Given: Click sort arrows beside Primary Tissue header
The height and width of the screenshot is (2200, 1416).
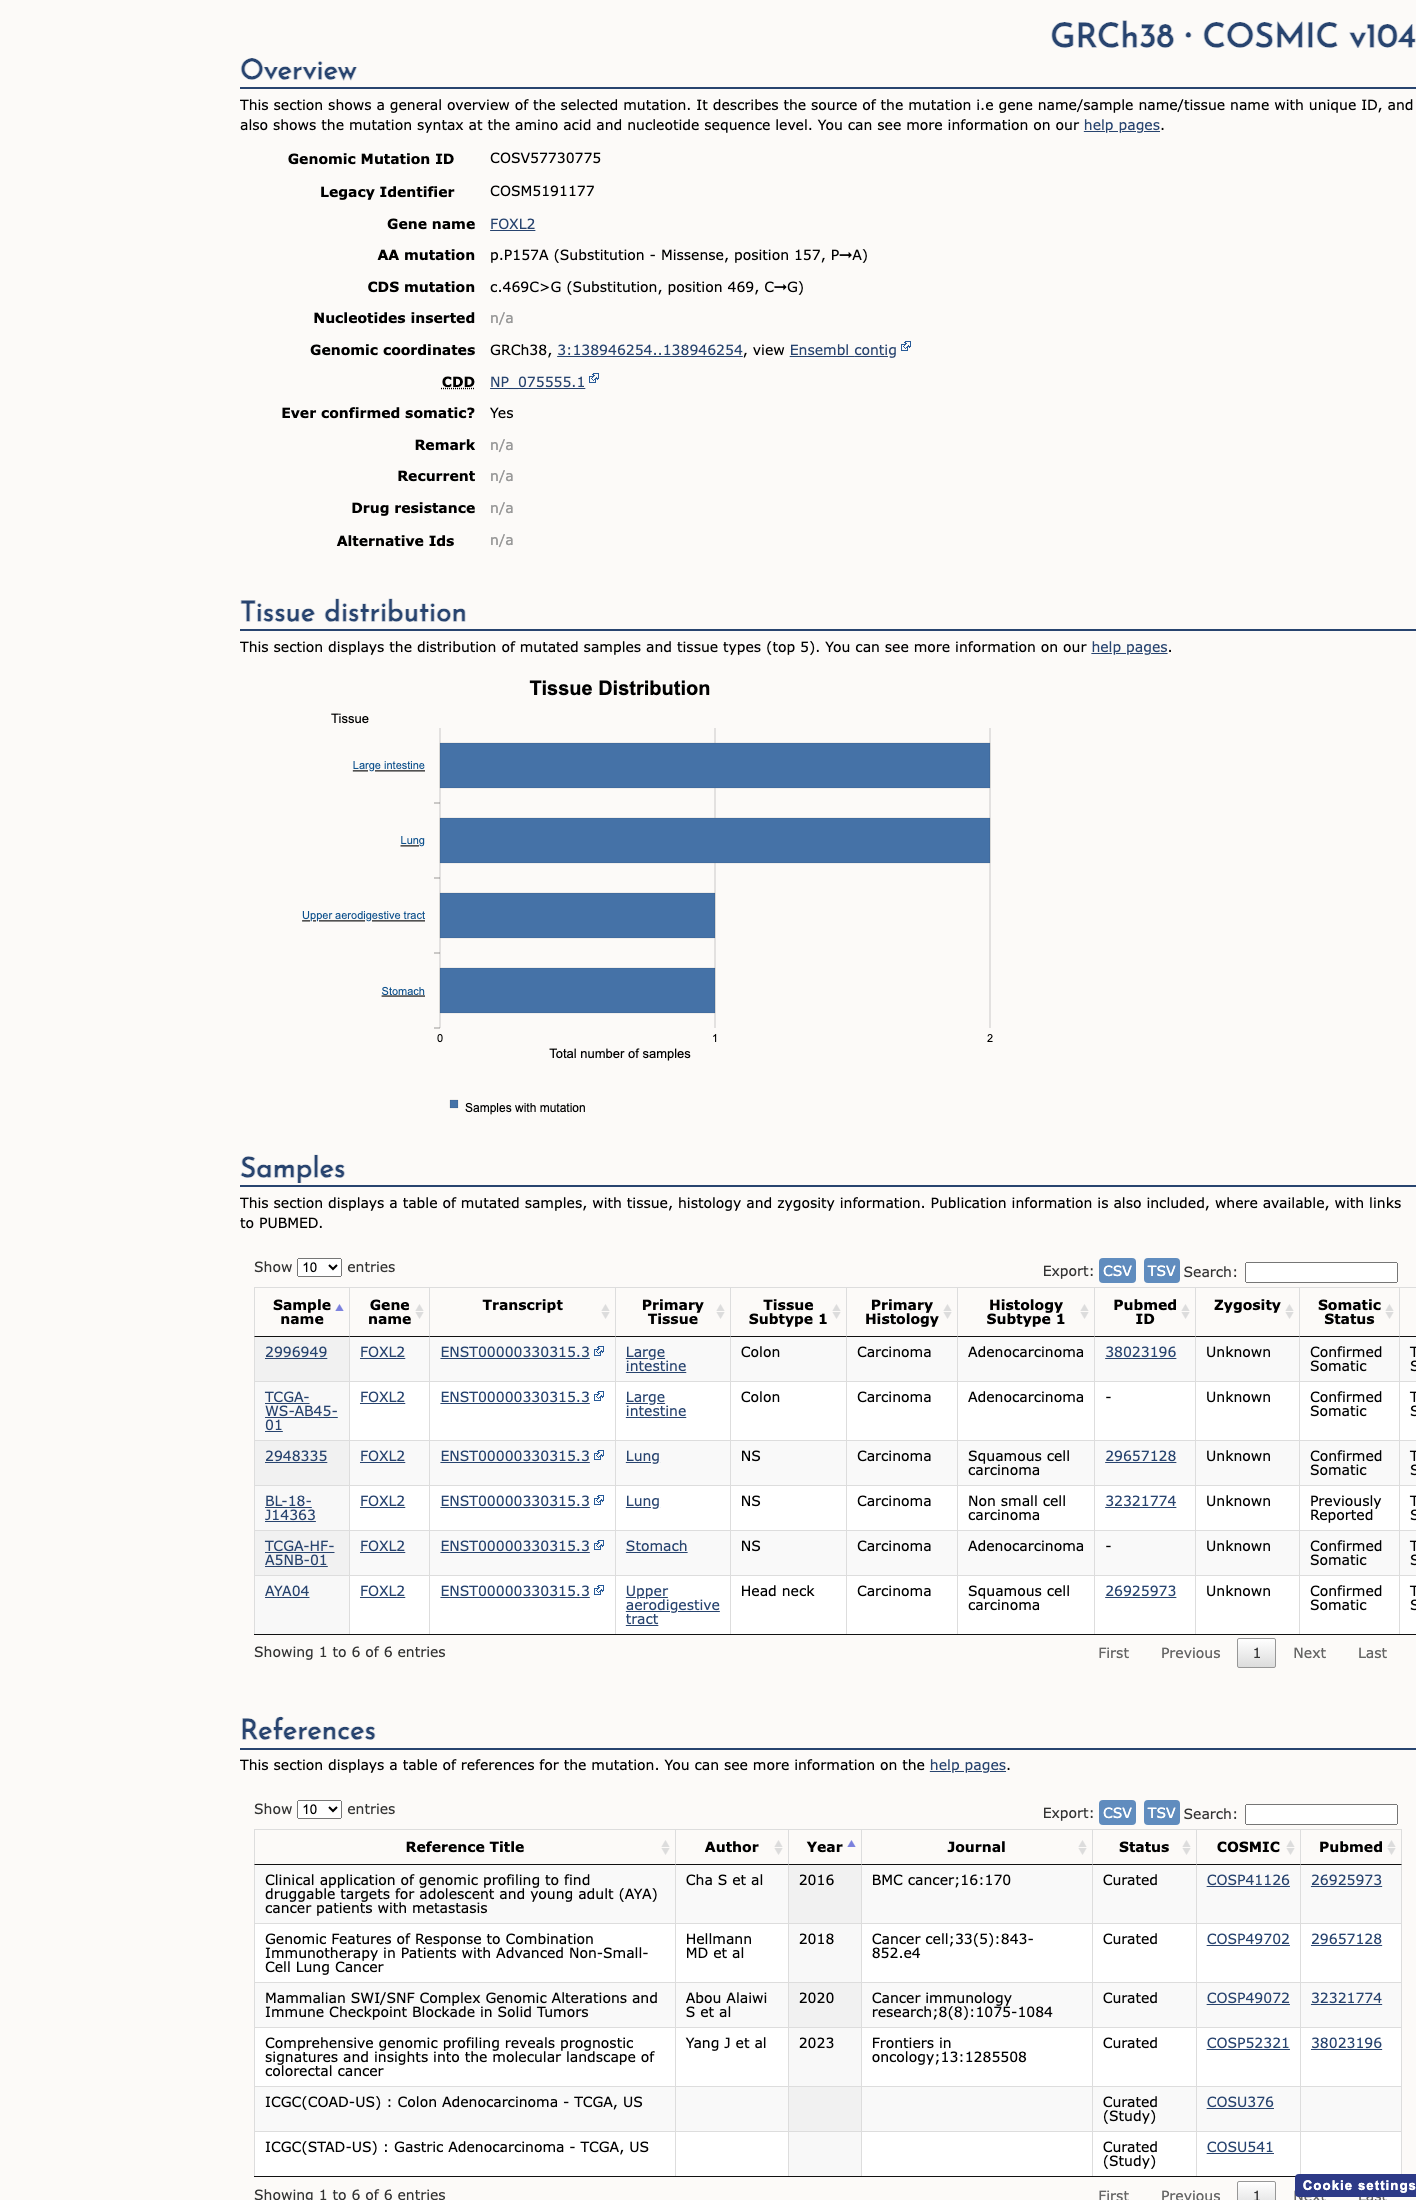Looking at the screenshot, I should pos(721,1311).
